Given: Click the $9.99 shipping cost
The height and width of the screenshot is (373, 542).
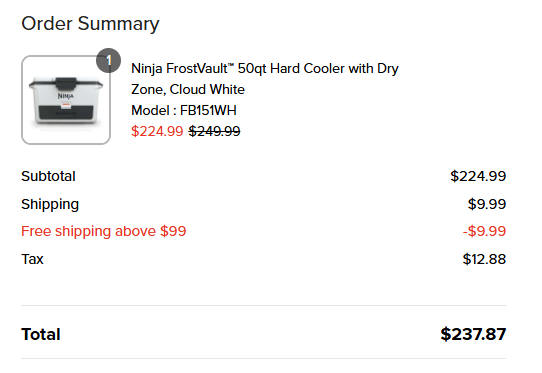Looking at the screenshot, I should click(x=487, y=204).
